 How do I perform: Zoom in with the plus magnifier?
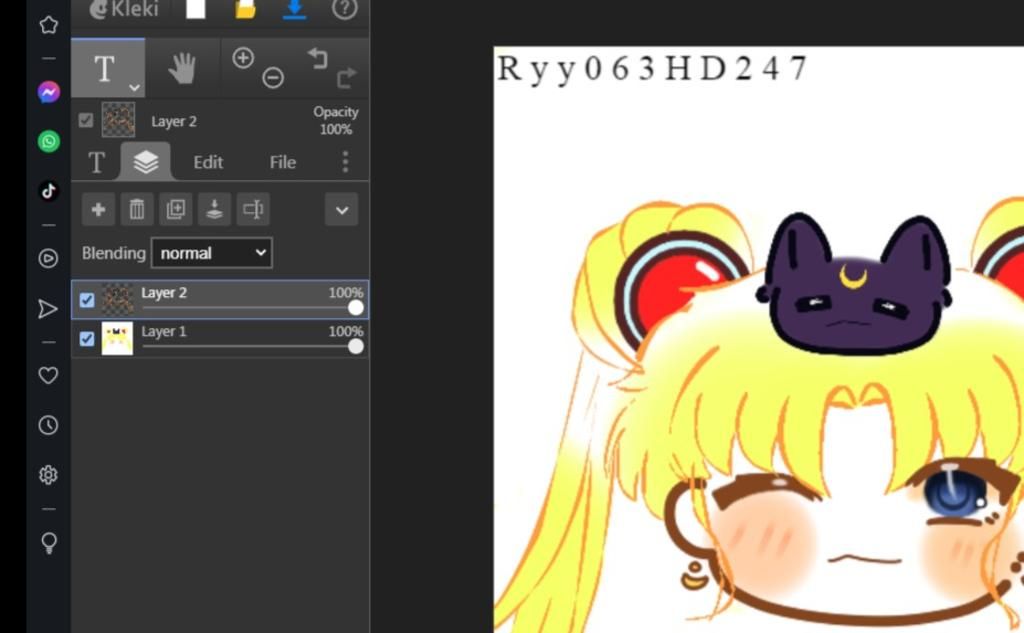(243, 58)
